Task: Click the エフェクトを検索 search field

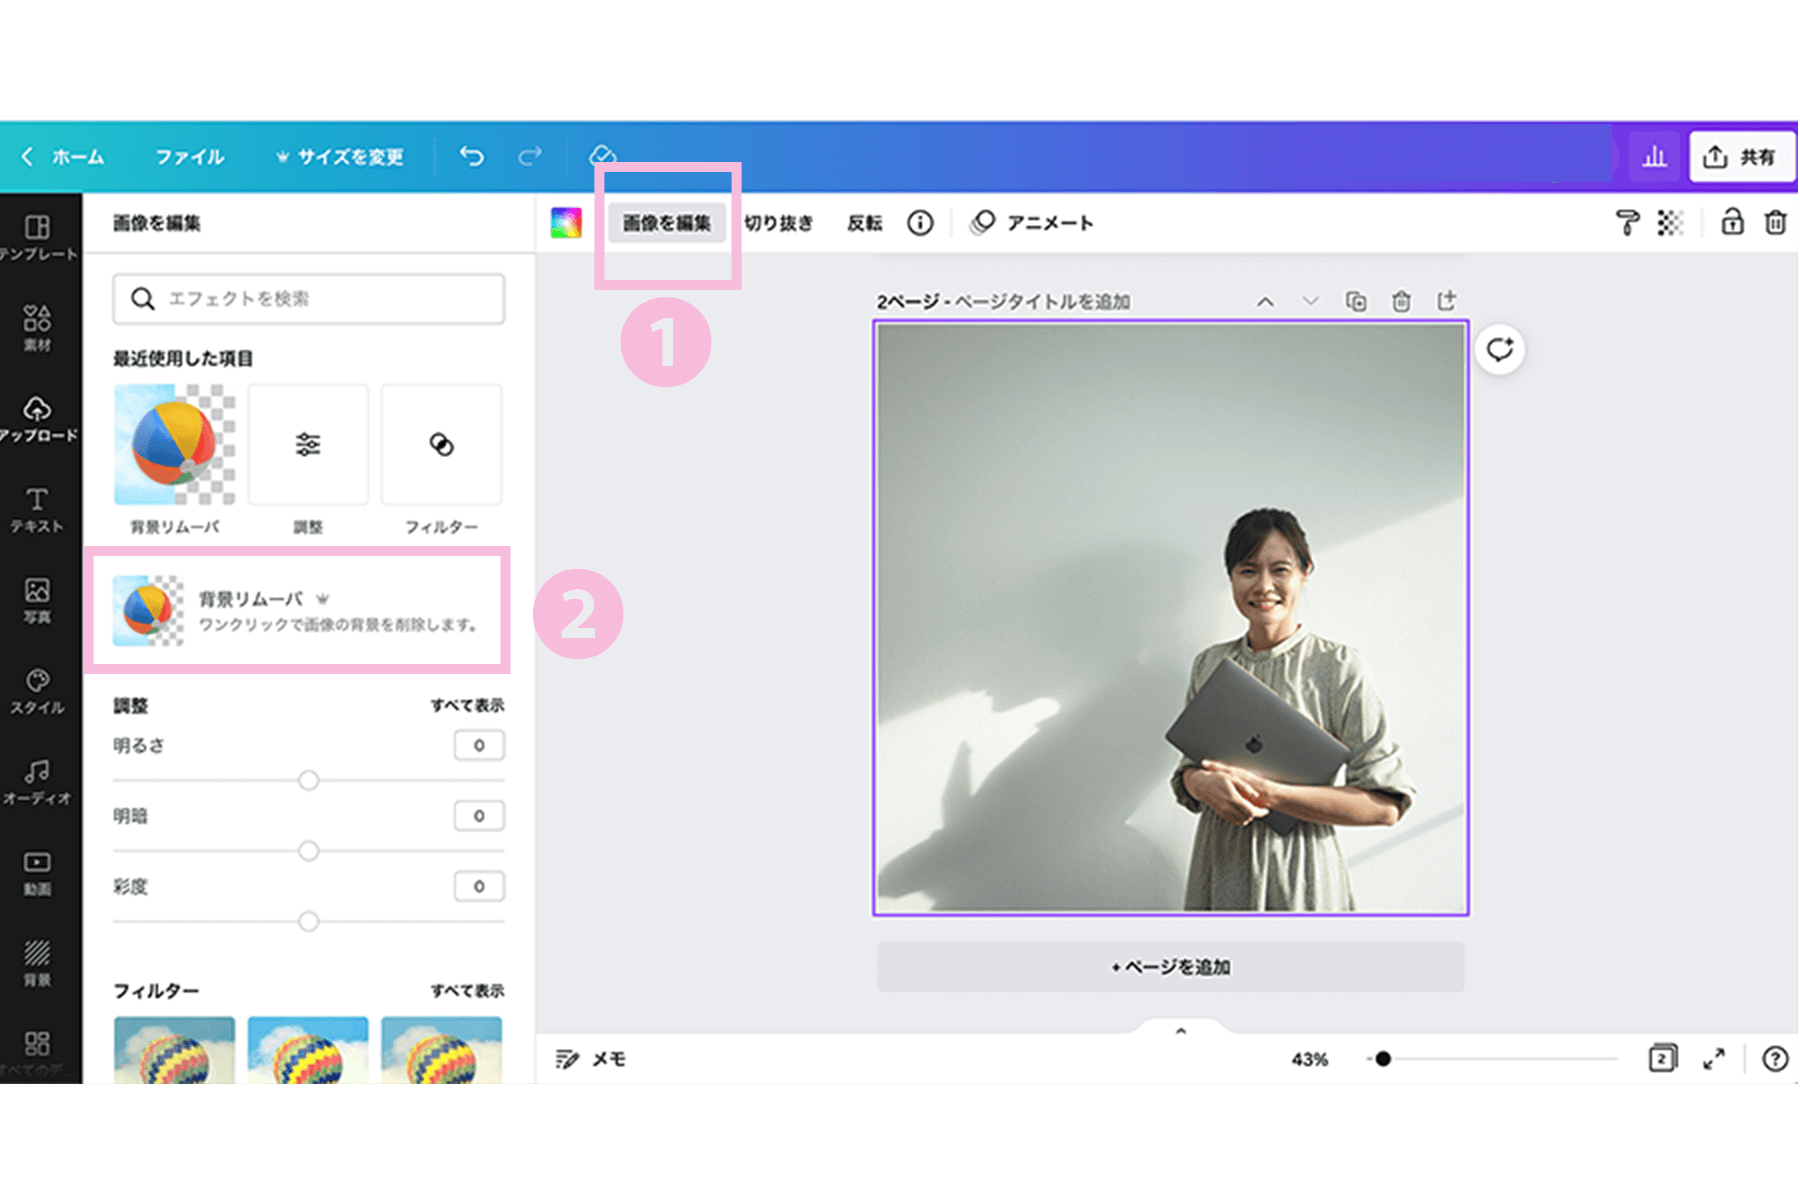Action: (x=309, y=299)
